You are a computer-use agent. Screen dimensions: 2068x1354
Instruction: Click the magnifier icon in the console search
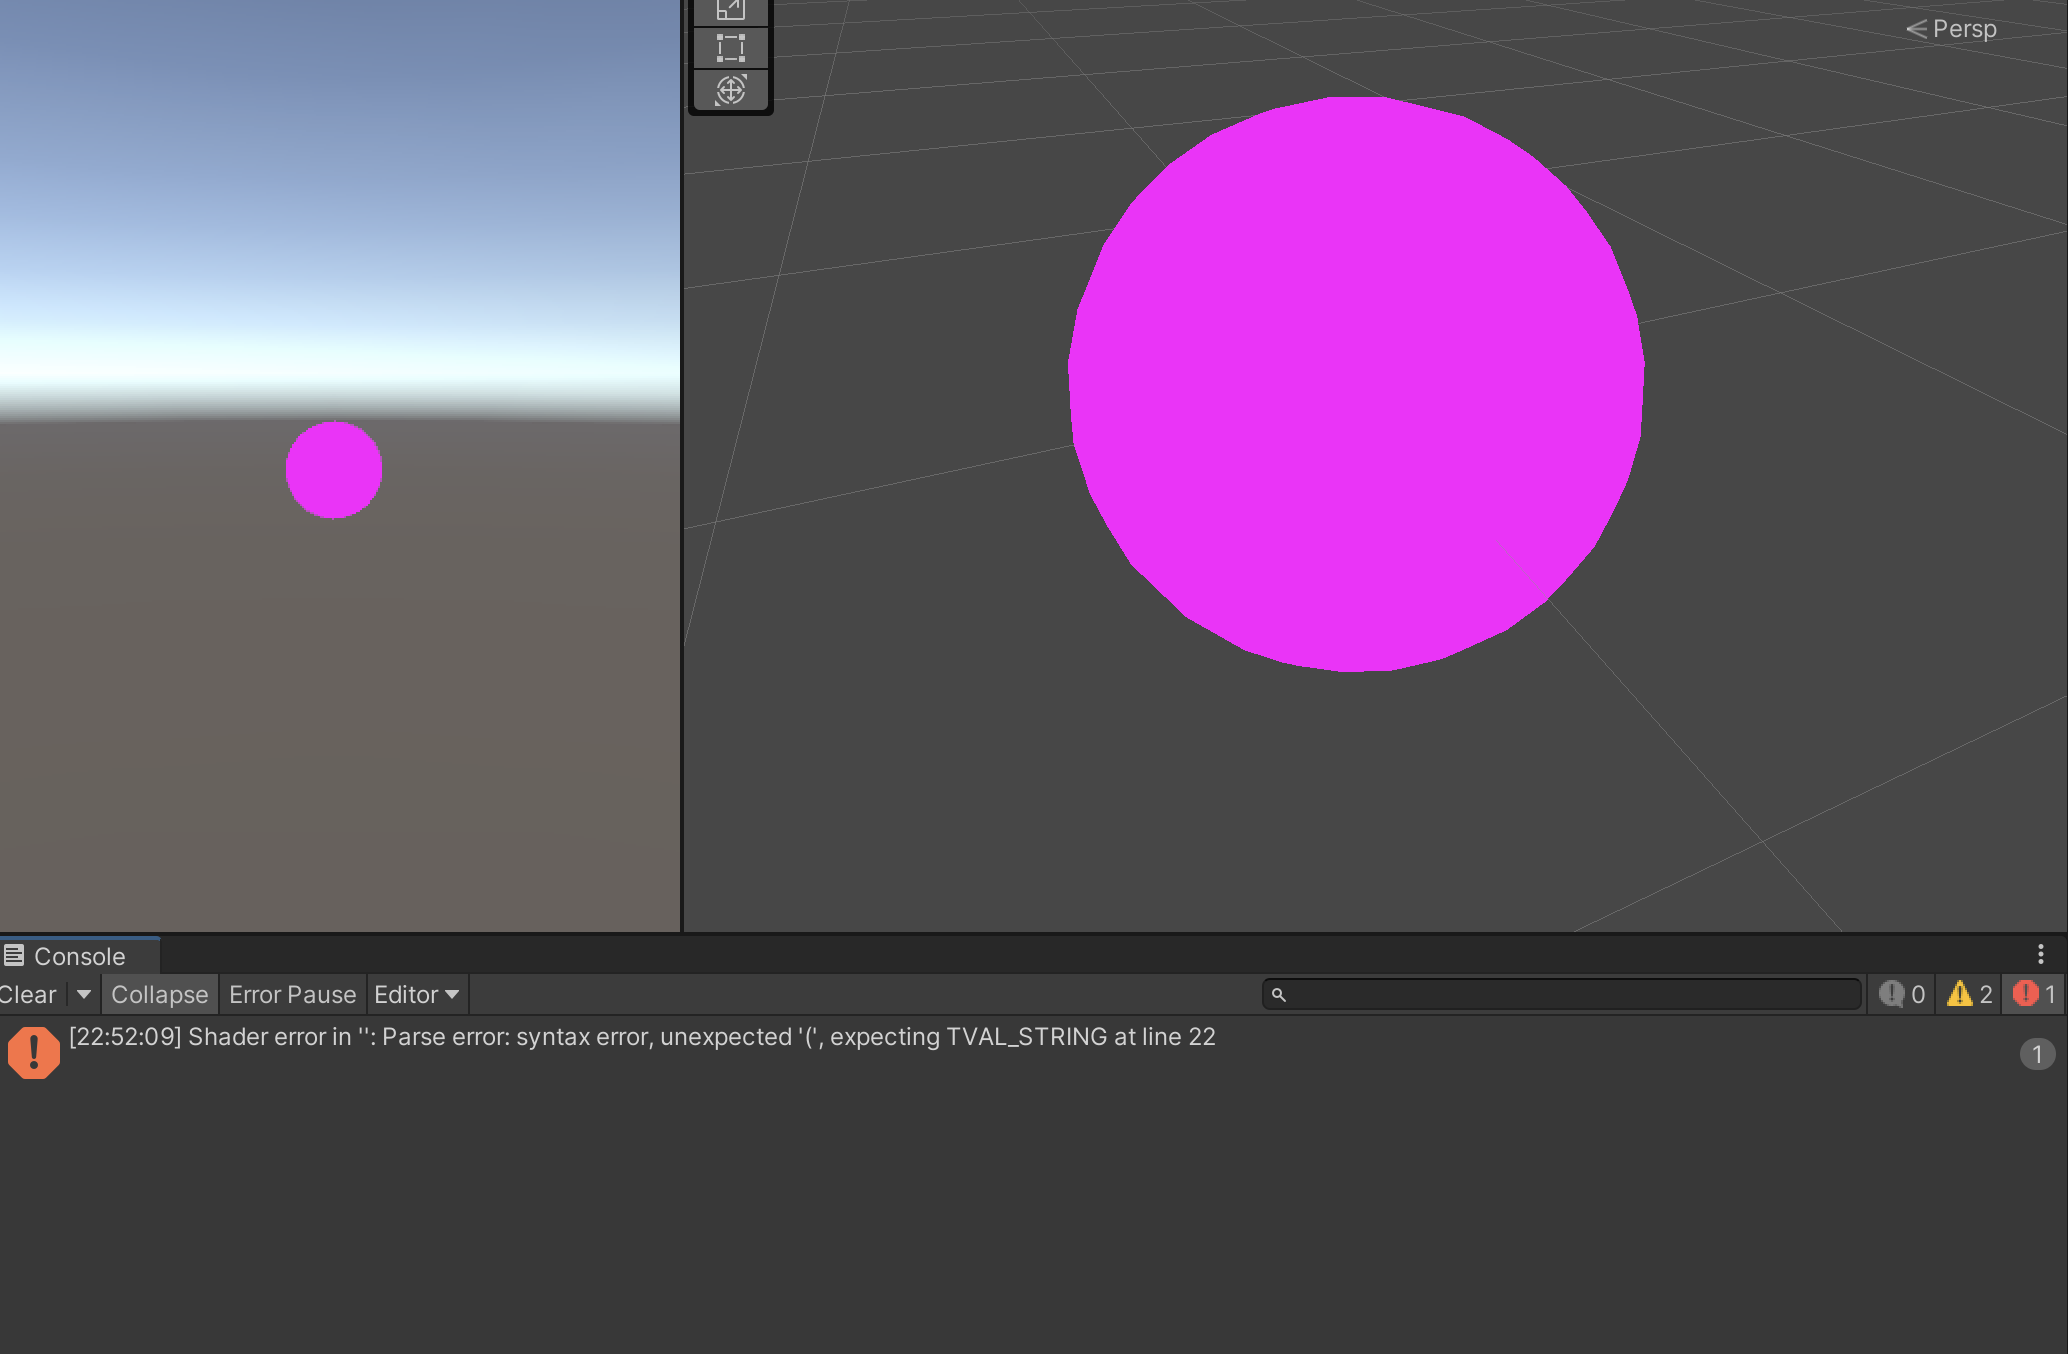click(x=1278, y=995)
